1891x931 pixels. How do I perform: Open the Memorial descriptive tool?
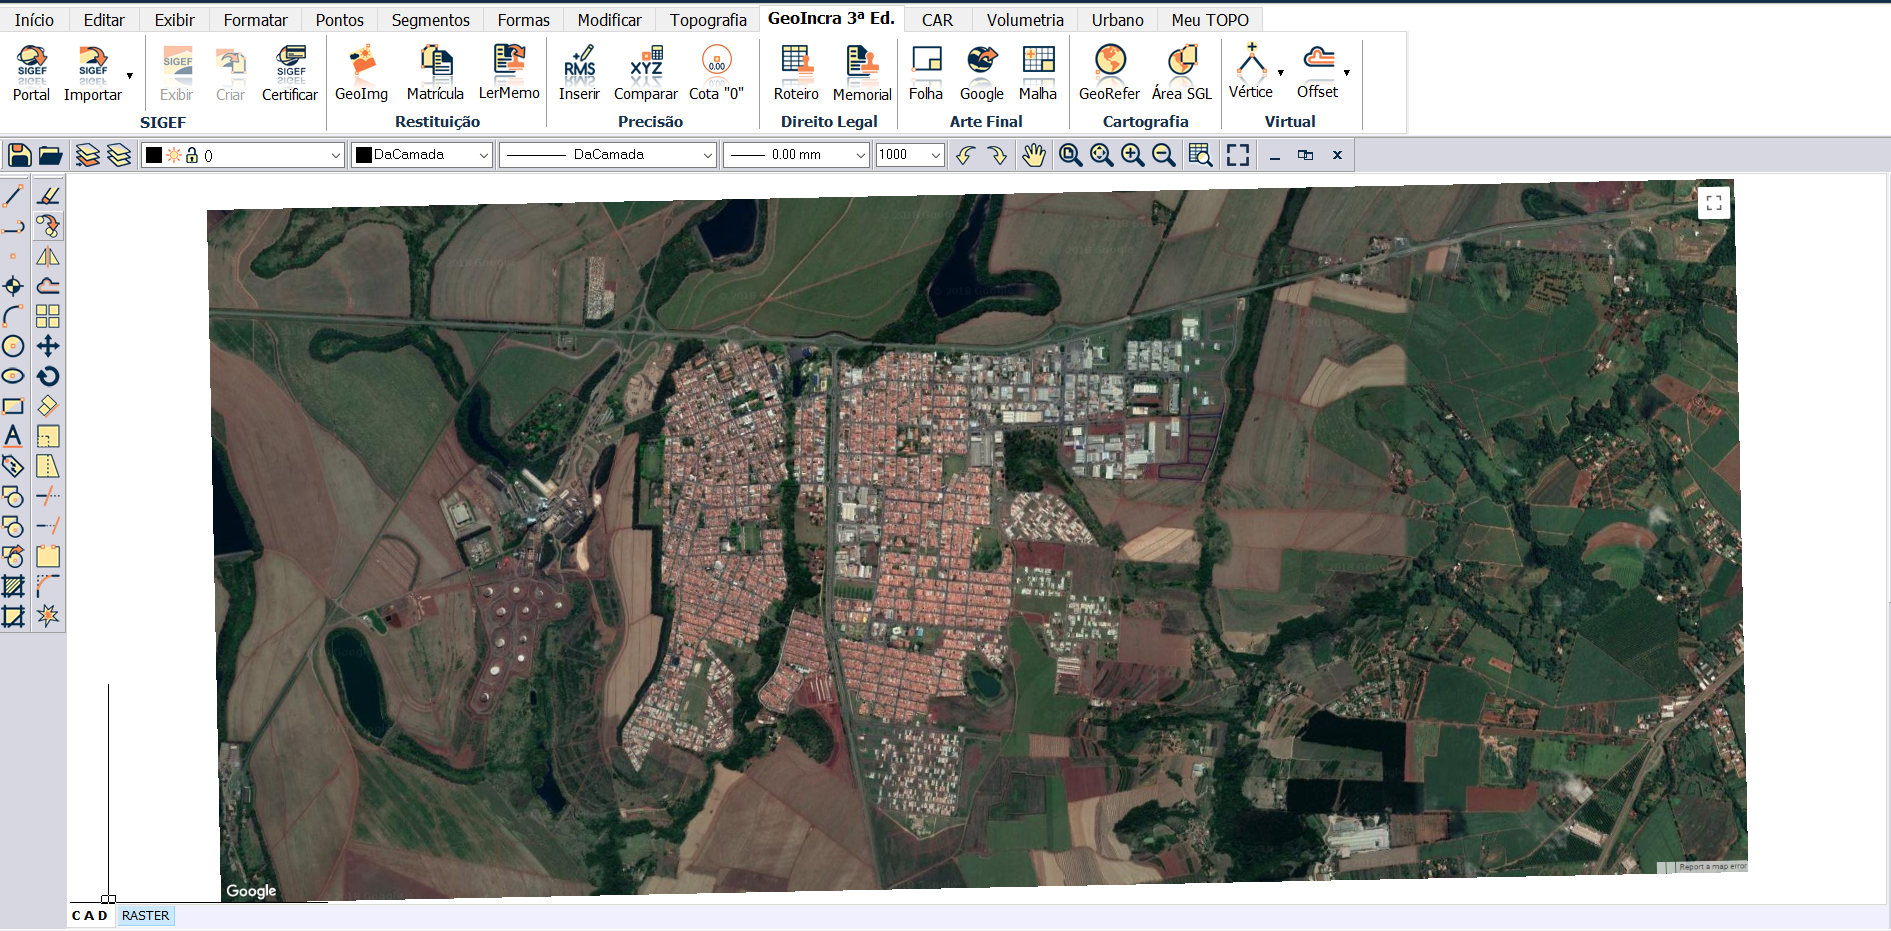click(x=861, y=73)
